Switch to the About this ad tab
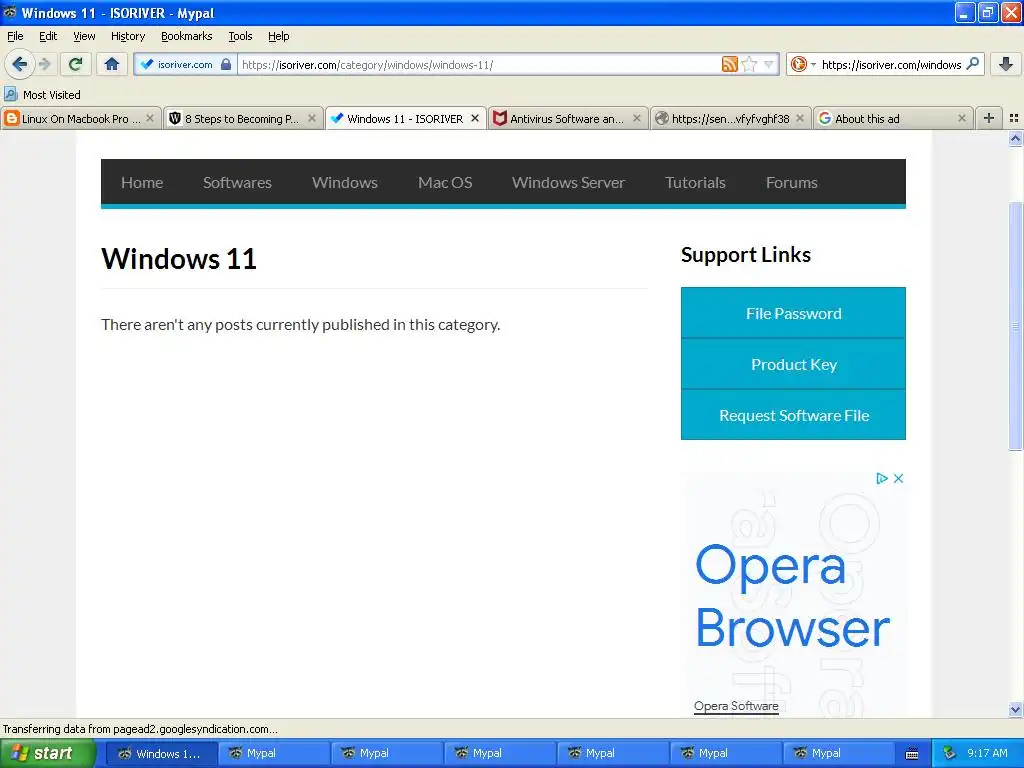This screenshot has width=1024, height=768. (893, 119)
